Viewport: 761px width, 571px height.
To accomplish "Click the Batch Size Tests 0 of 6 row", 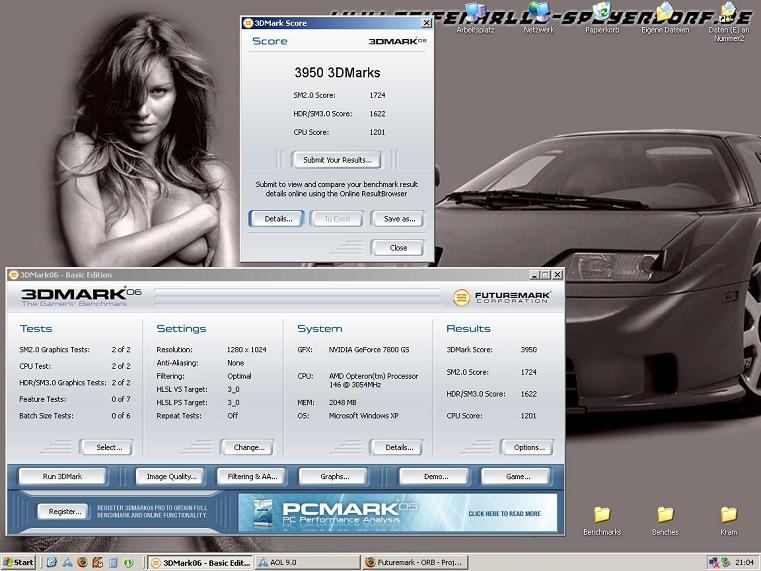I will point(75,416).
